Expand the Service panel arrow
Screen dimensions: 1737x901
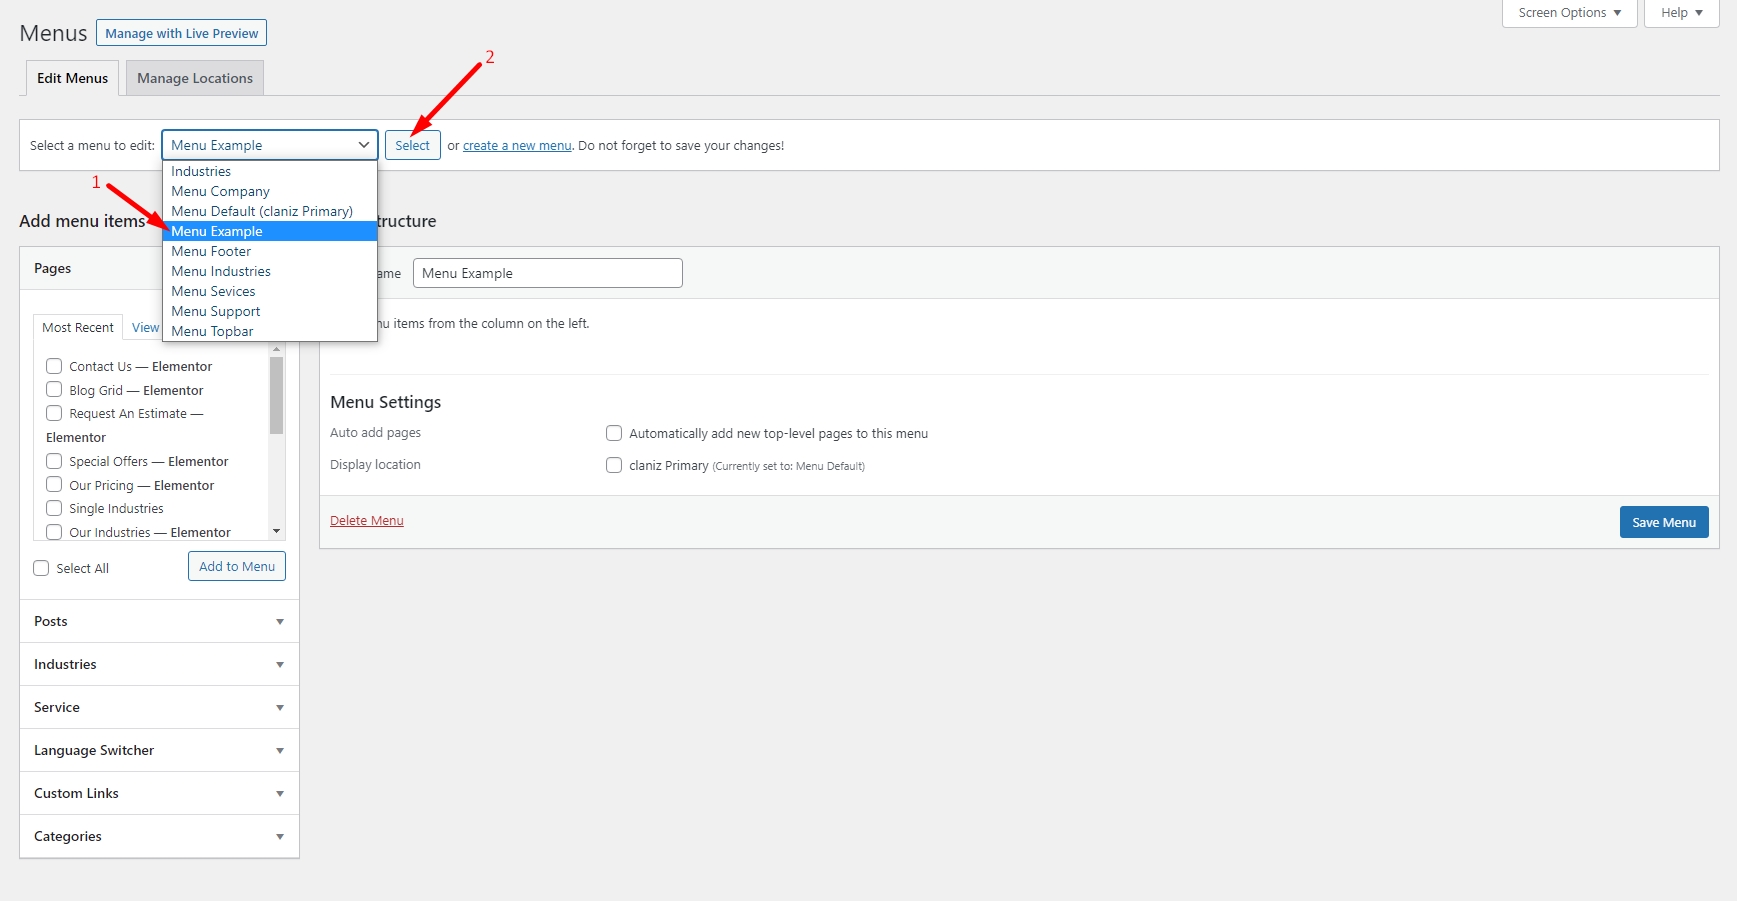280,708
